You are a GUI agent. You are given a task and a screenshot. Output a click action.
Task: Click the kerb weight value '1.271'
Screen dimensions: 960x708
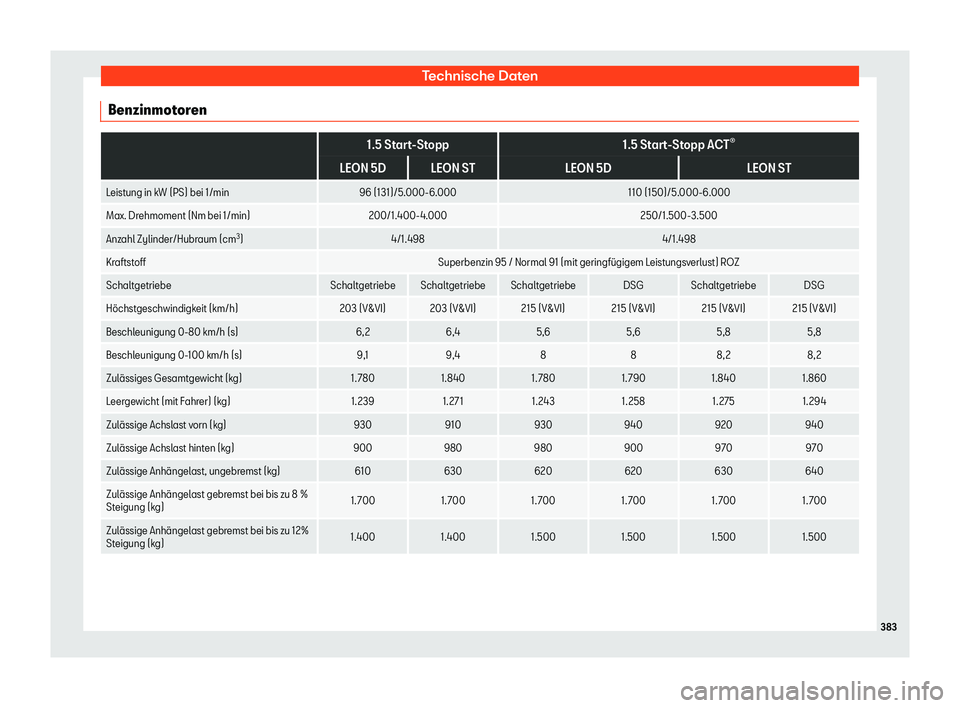453,402
